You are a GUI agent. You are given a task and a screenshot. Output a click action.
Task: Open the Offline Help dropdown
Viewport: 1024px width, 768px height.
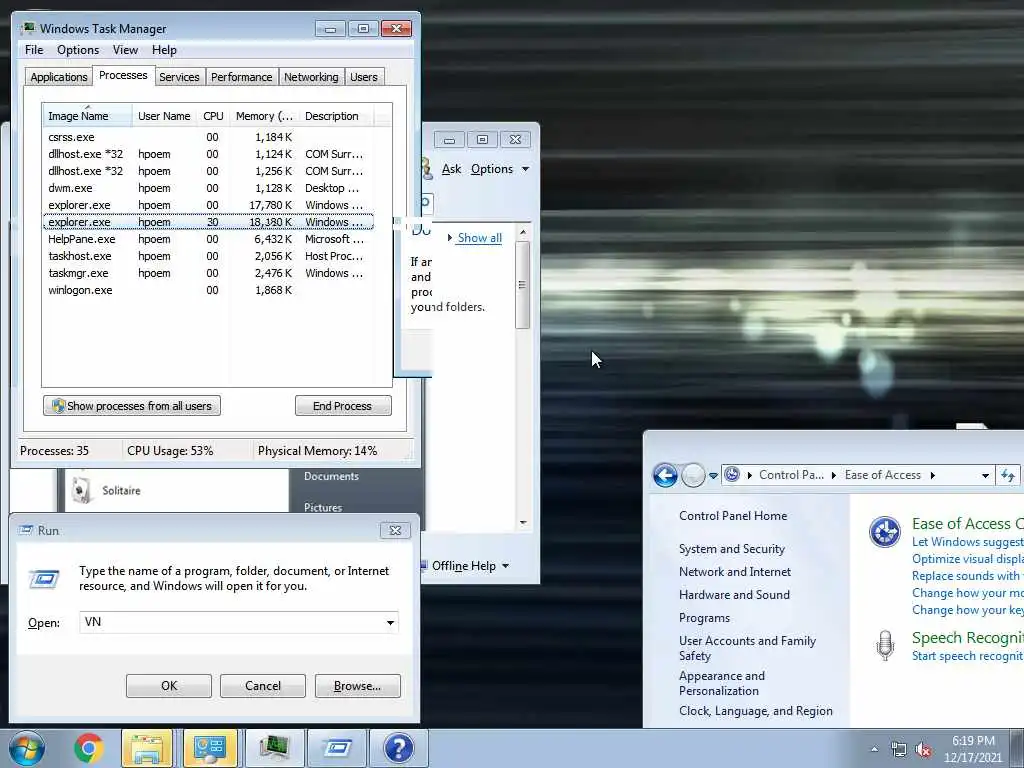pos(469,566)
